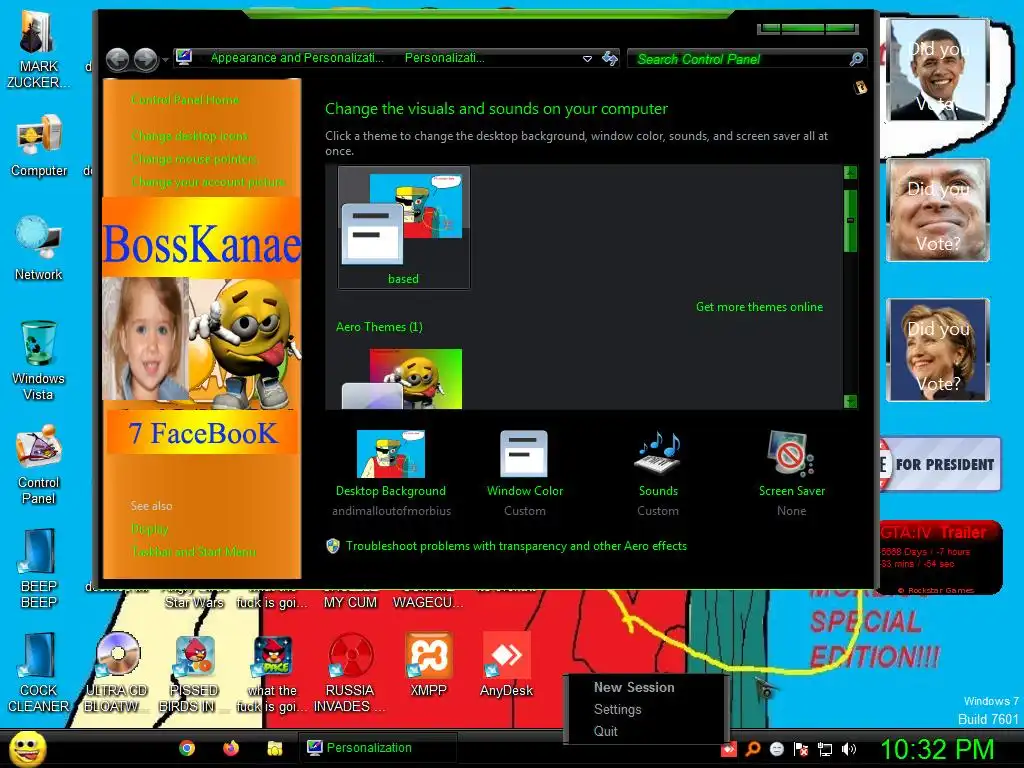Open the volume speaker tray icon
Screen dimensions: 1024x768
click(848, 749)
